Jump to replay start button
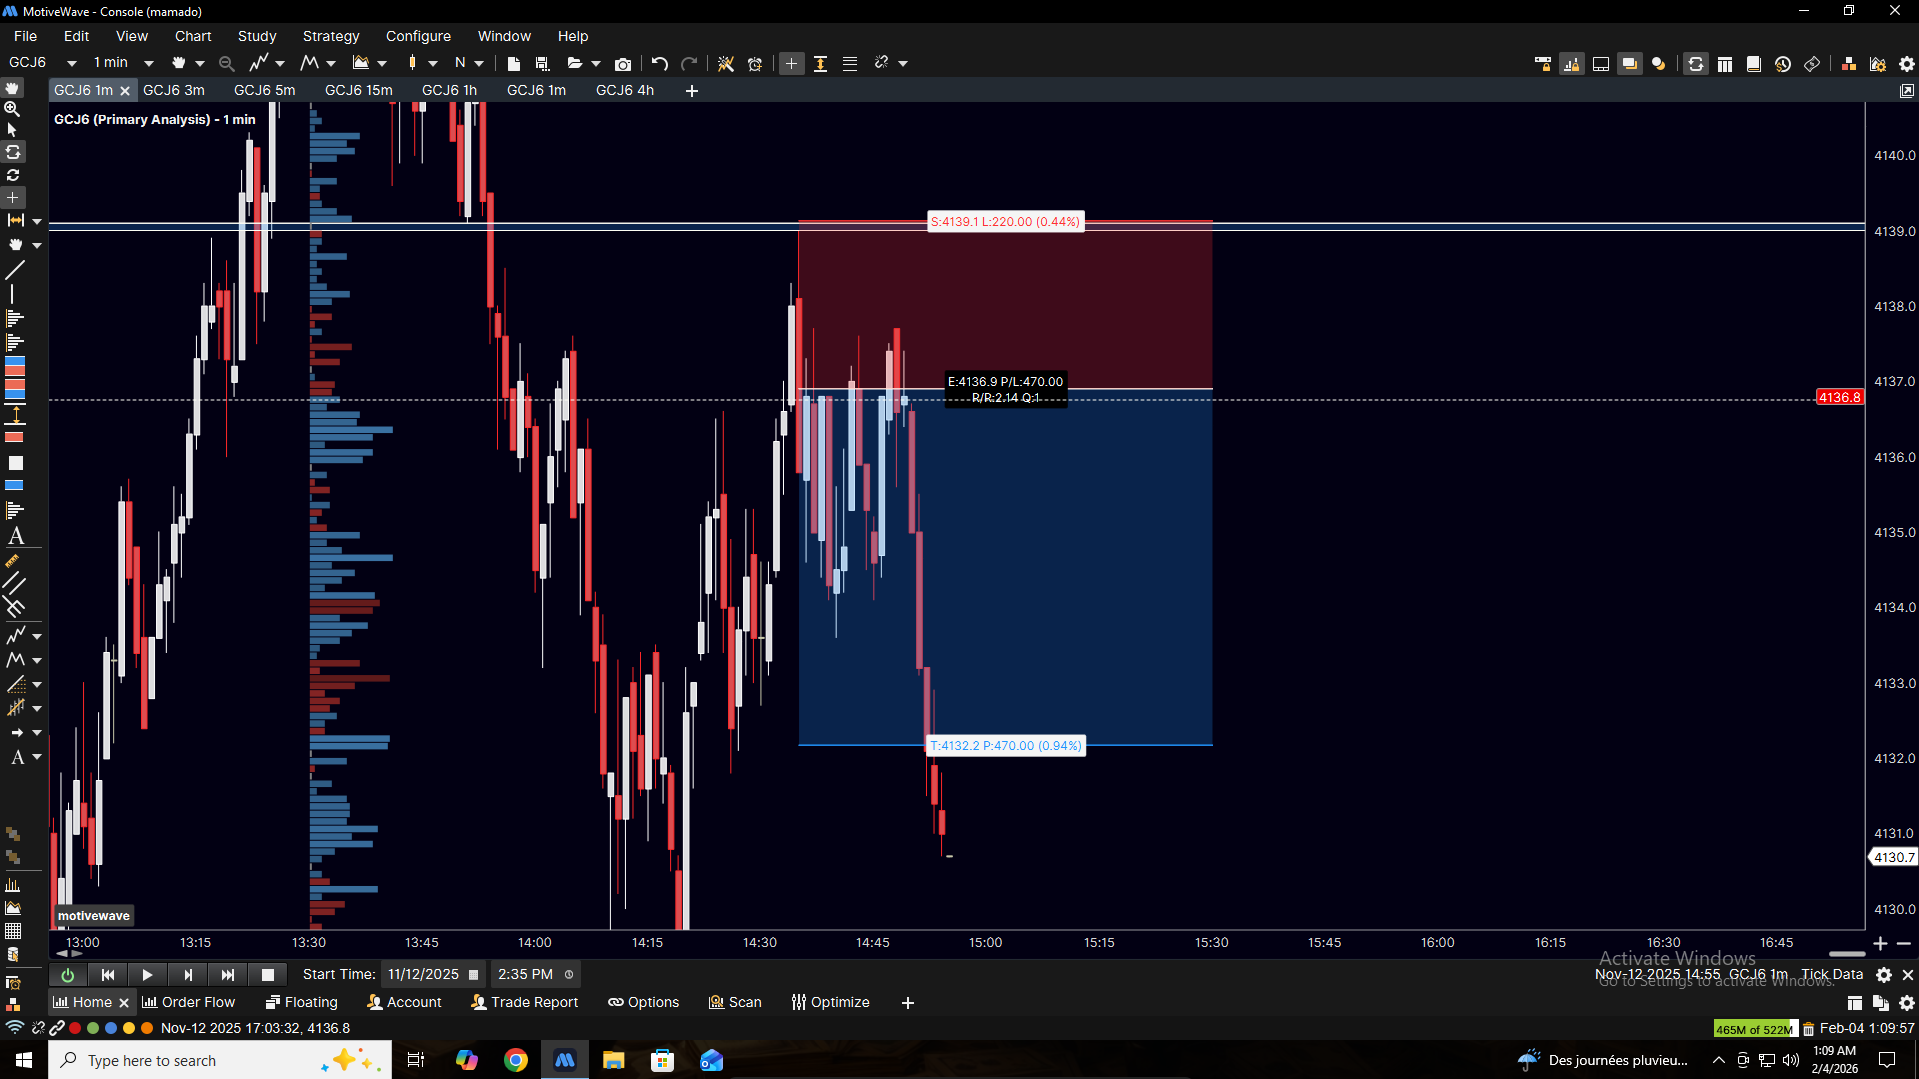This screenshot has height=1079, width=1919. (107, 975)
